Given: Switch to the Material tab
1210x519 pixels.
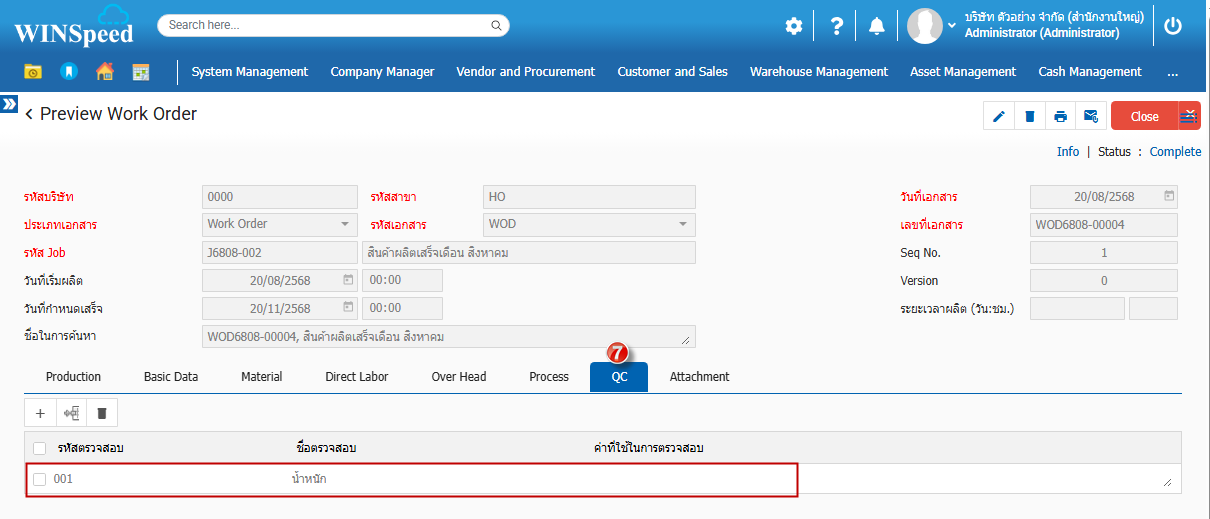Looking at the screenshot, I should click(261, 377).
